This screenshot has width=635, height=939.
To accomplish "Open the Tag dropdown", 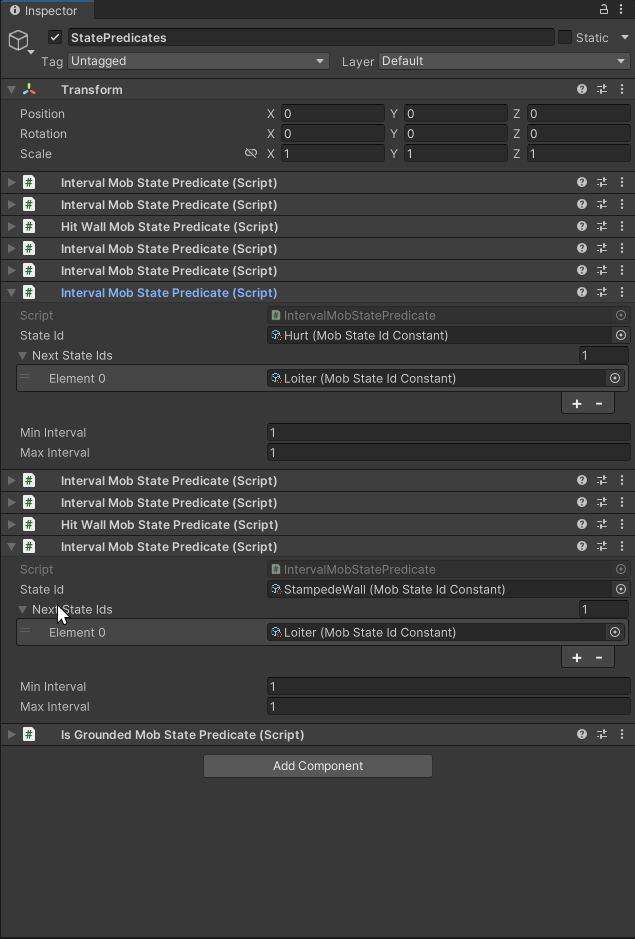I will click(x=197, y=61).
